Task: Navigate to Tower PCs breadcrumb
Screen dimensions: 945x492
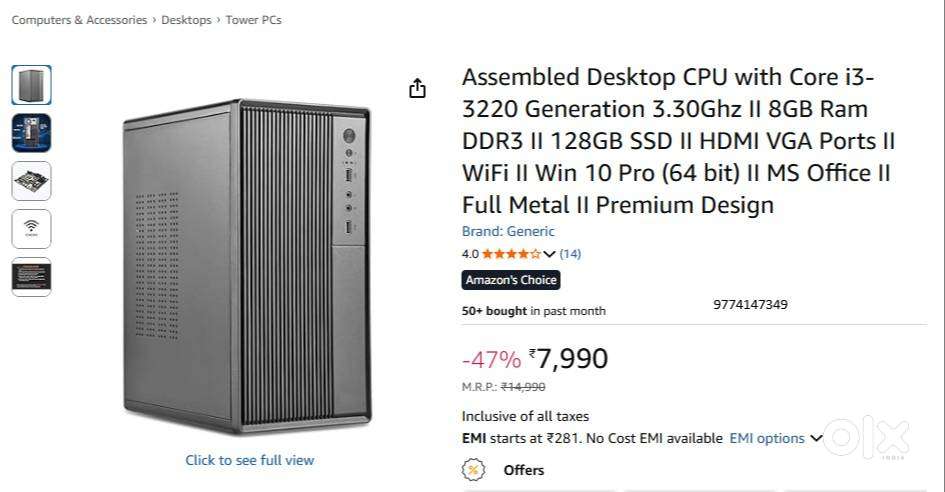Action: (x=253, y=20)
